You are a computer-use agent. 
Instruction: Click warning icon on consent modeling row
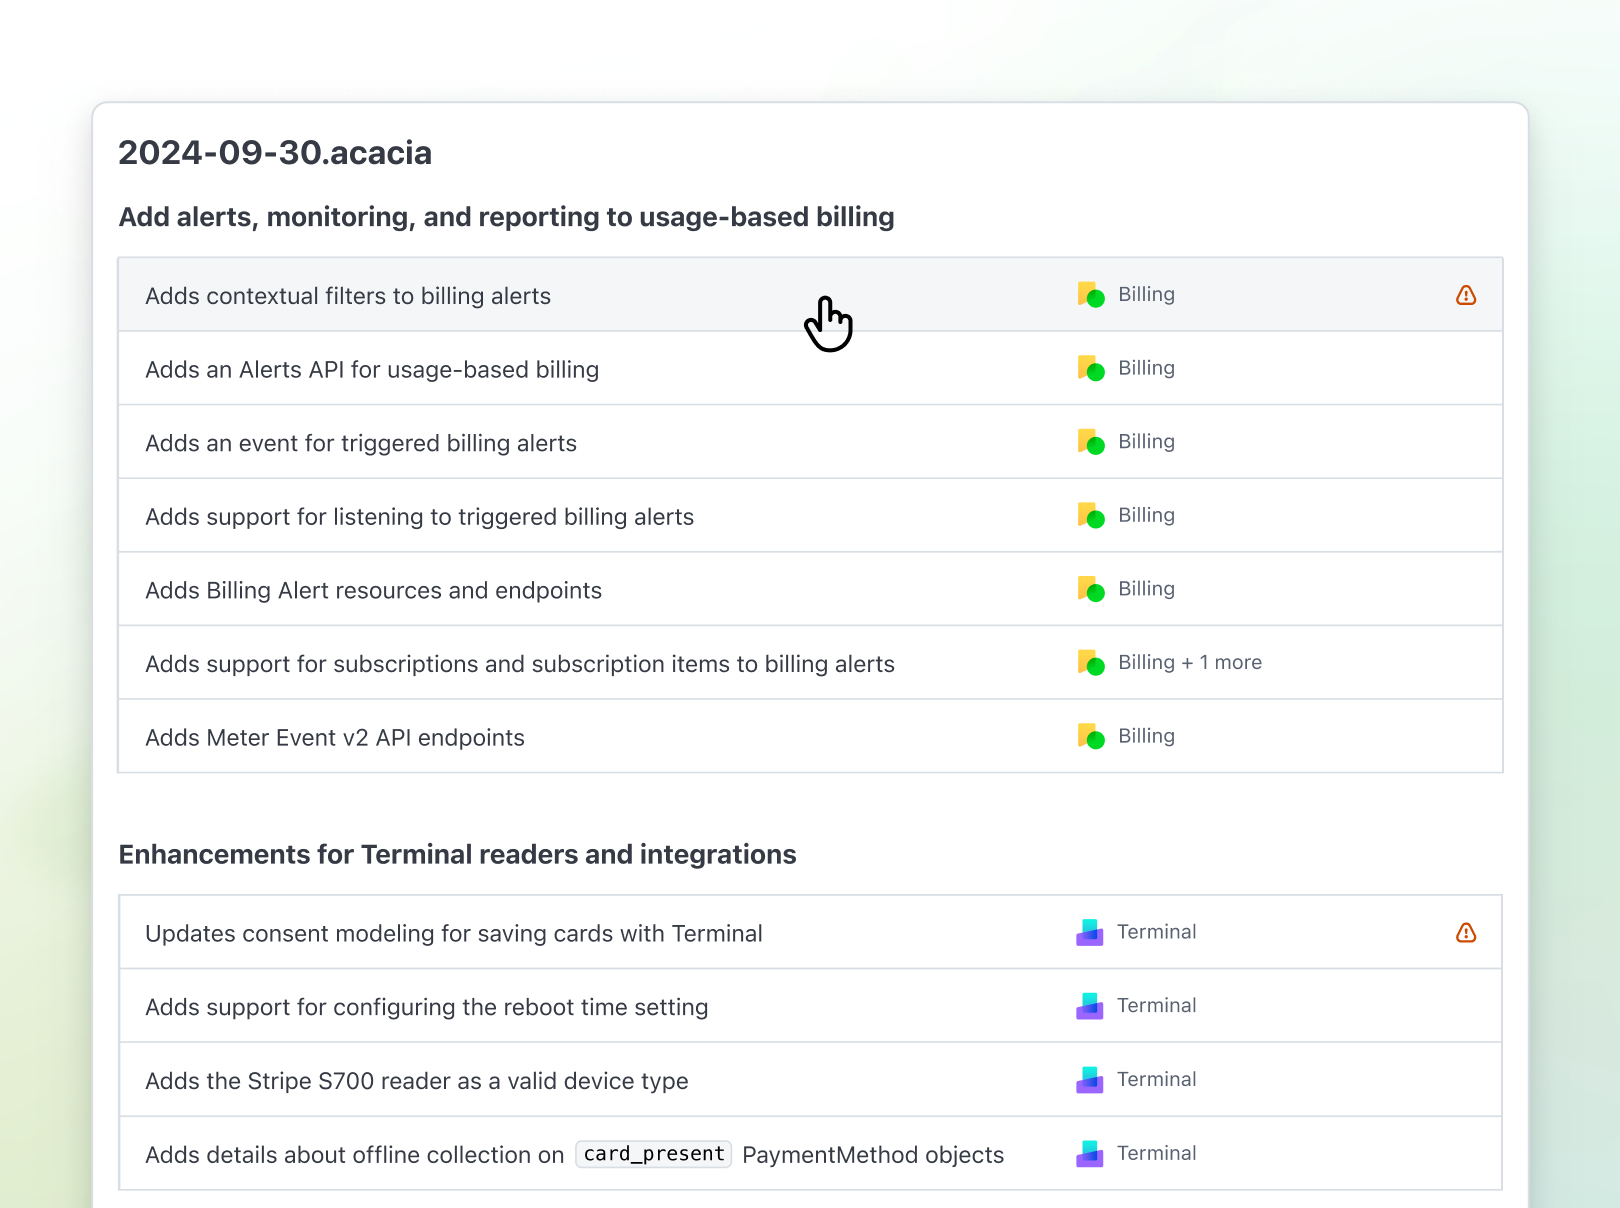click(x=1465, y=933)
